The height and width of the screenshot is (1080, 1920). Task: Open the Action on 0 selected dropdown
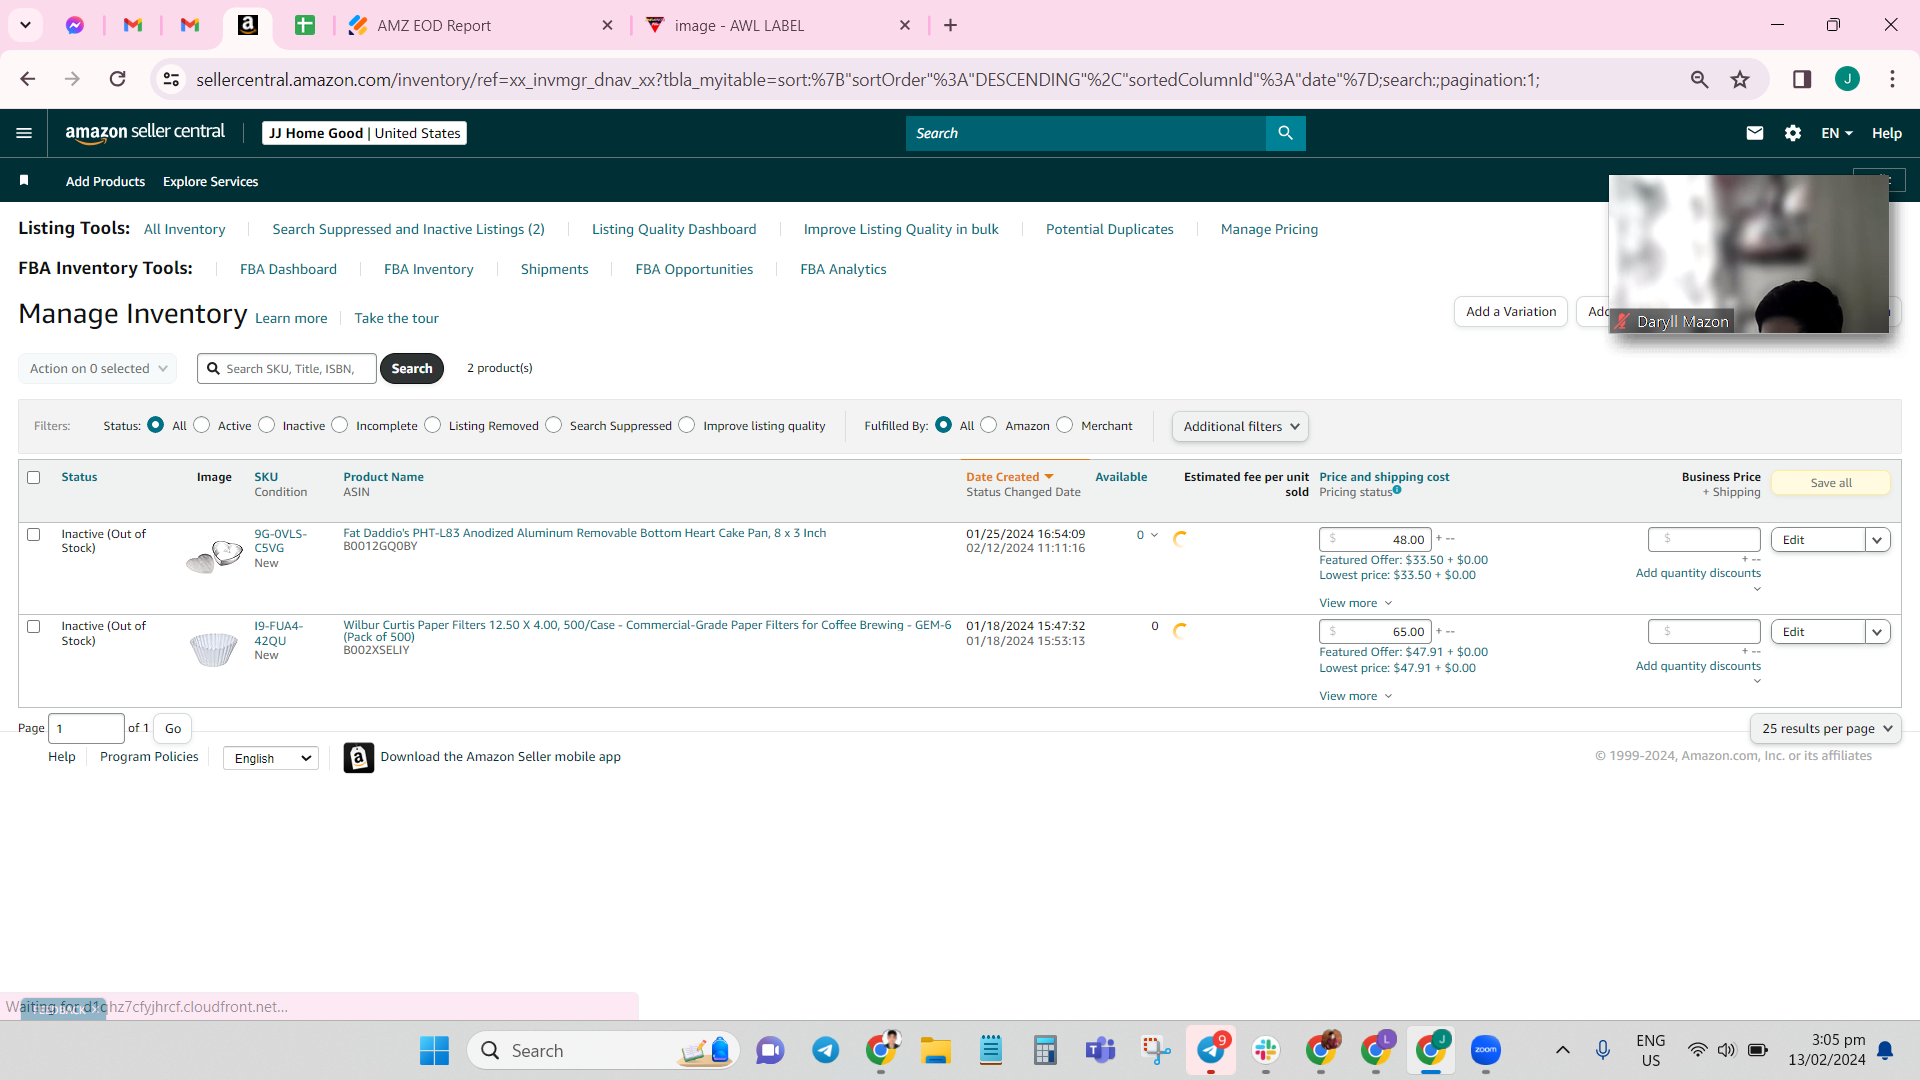click(x=98, y=368)
